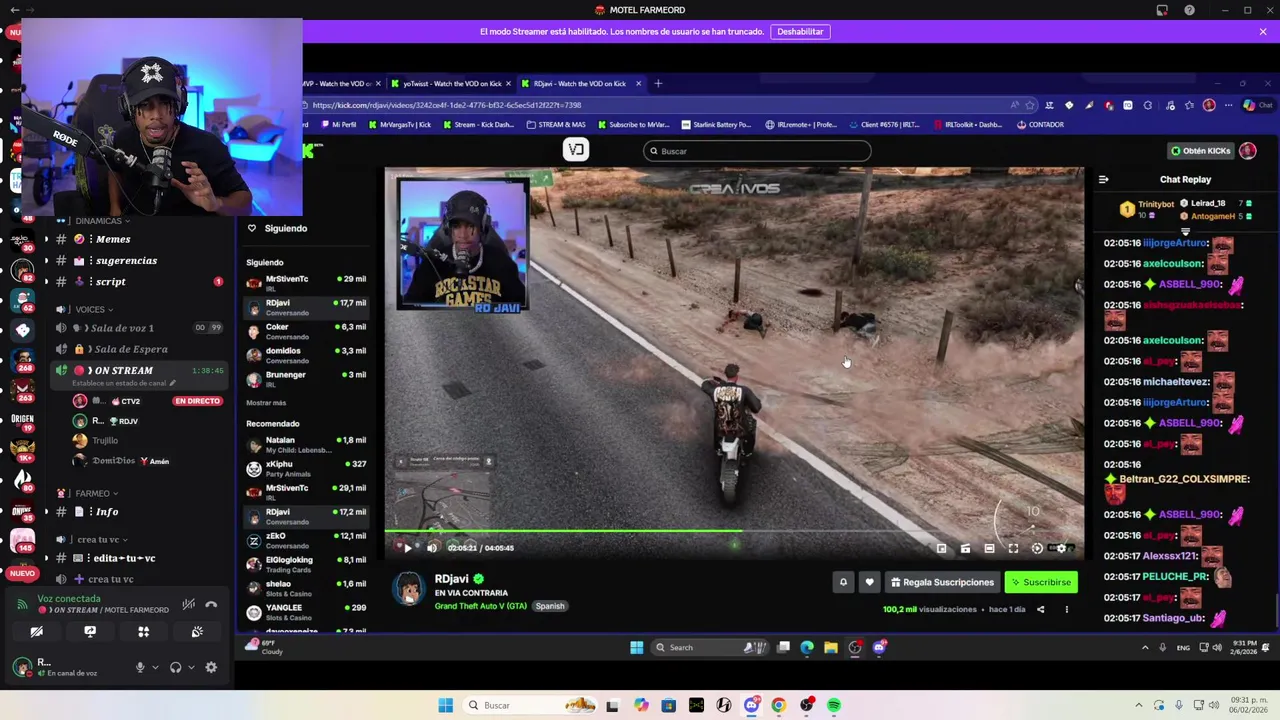
Task: Switch to the yoTwisst VOD browser tab
Action: point(452,84)
